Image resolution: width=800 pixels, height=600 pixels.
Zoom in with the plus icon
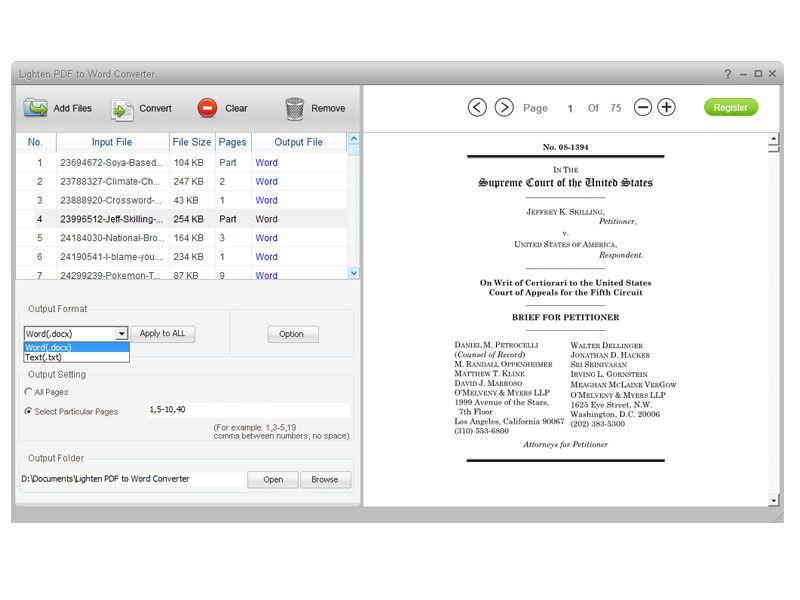[666, 107]
